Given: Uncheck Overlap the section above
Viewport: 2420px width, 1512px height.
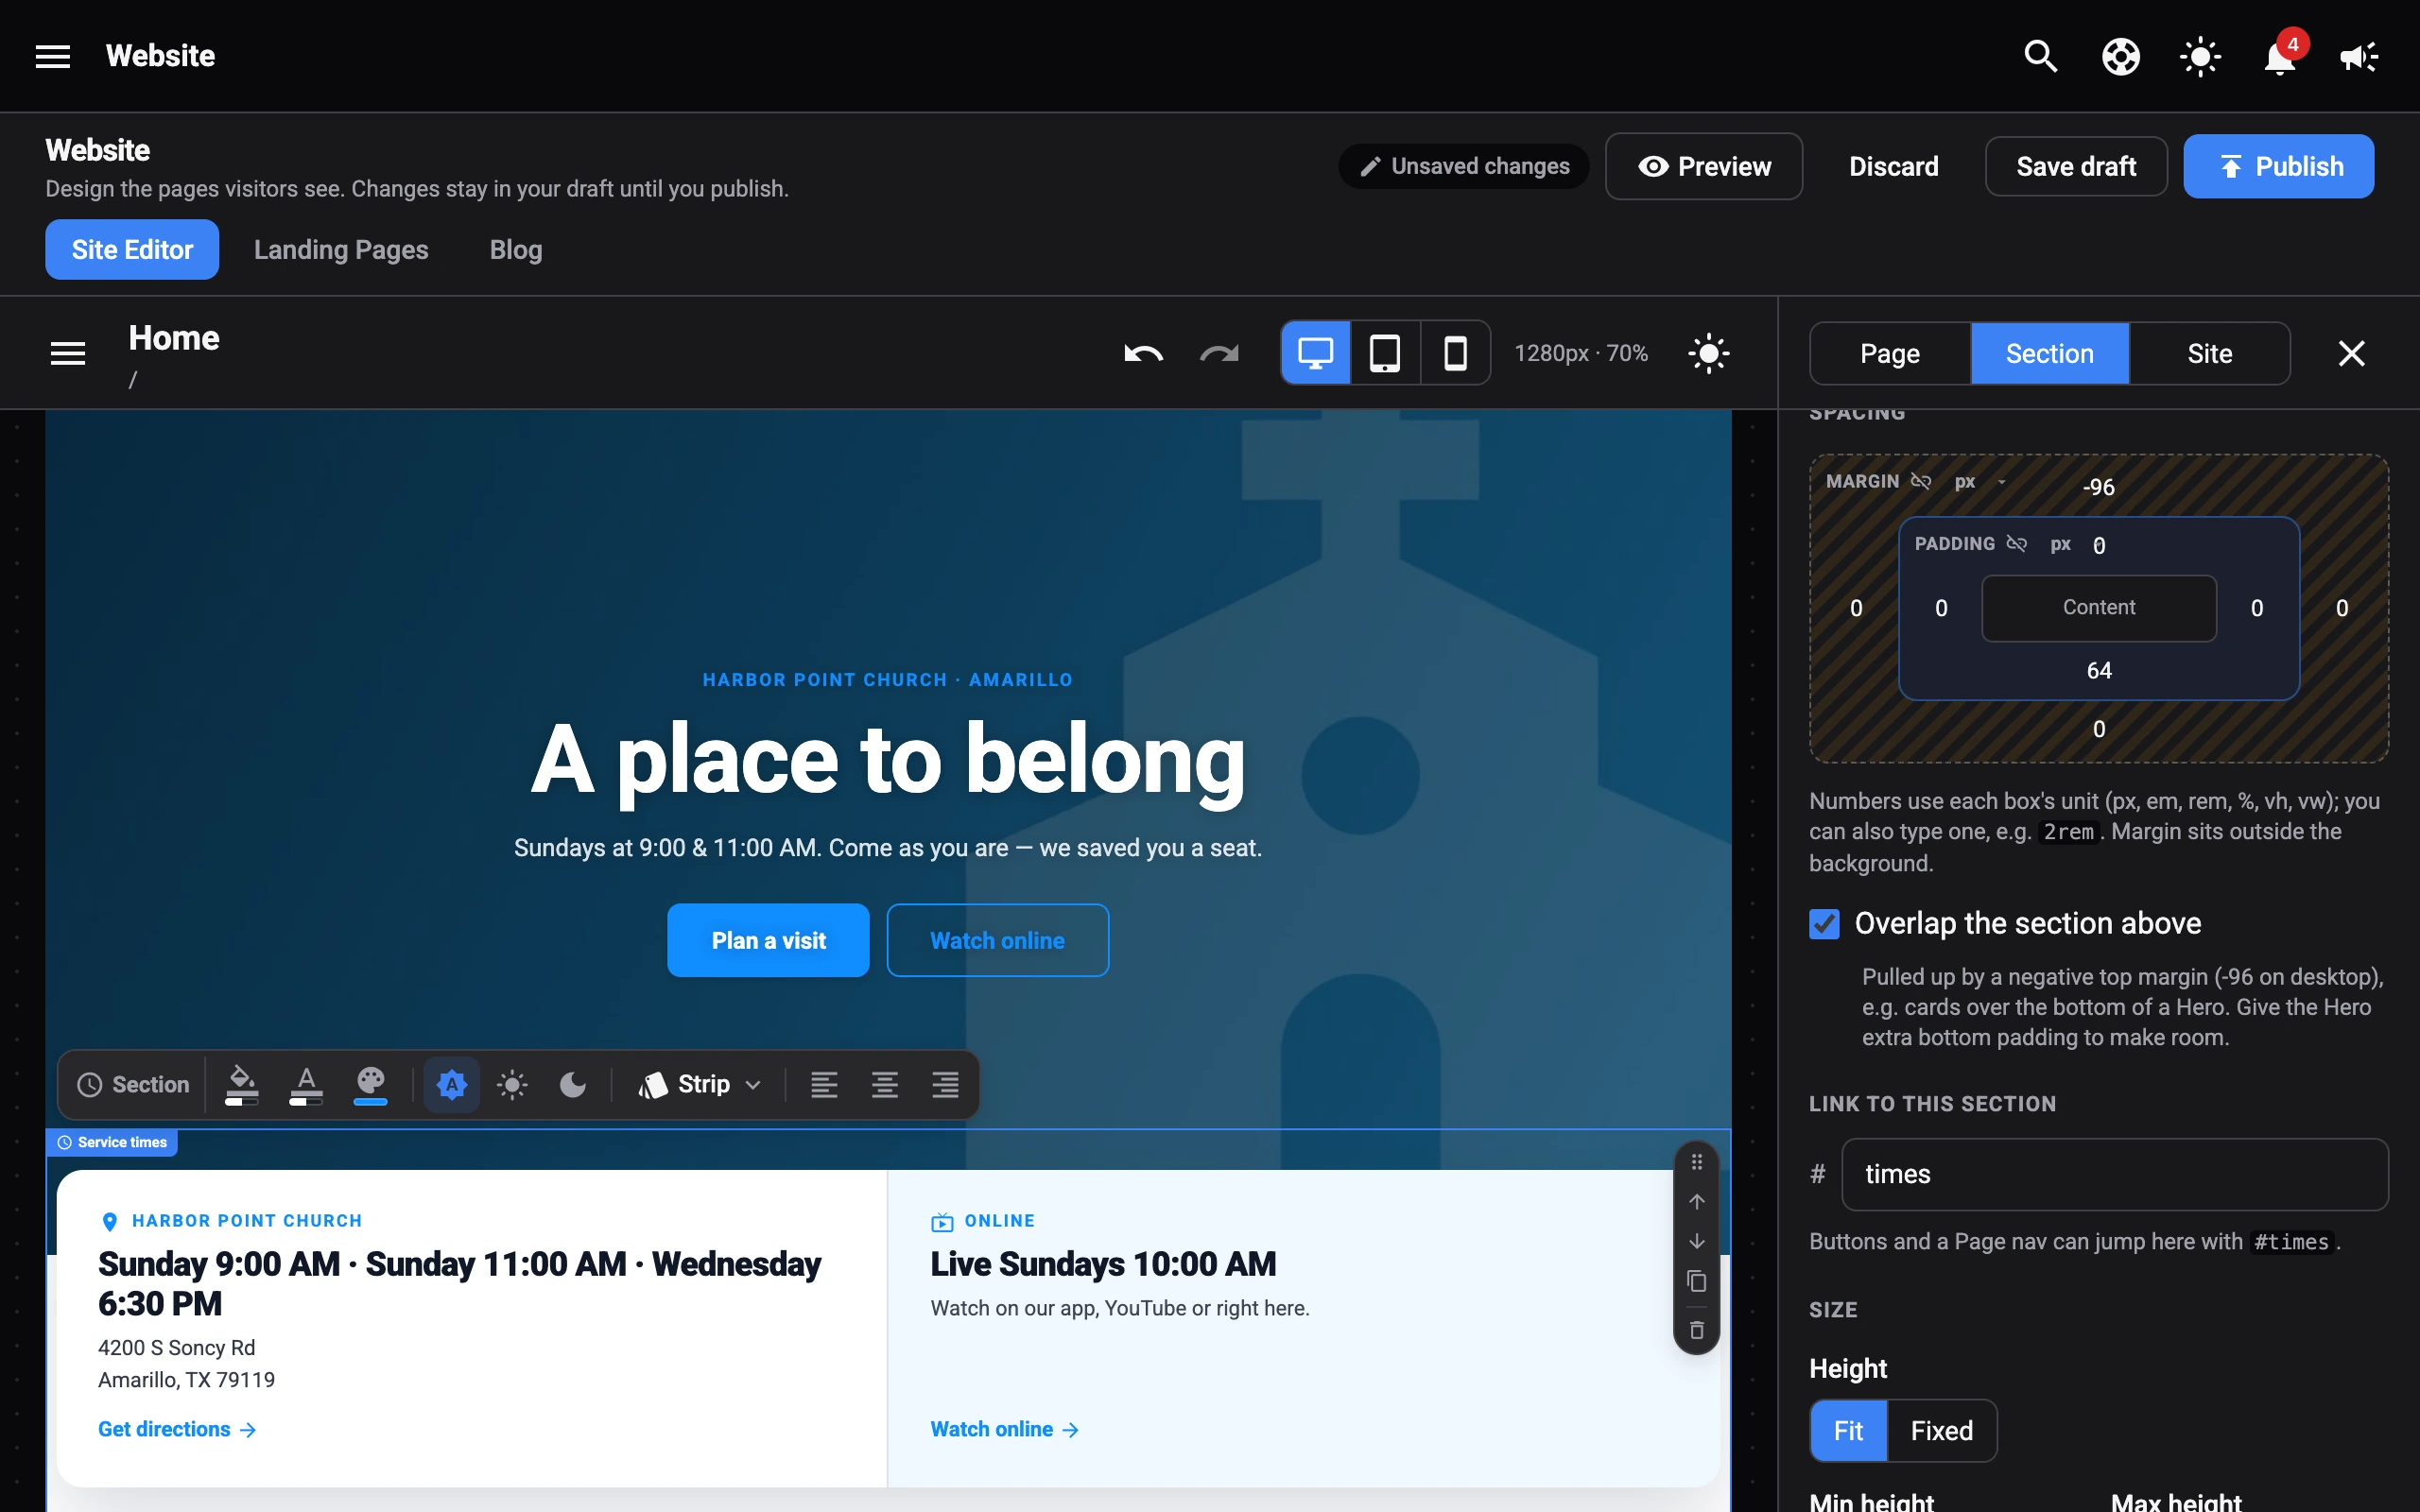Looking at the screenshot, I should [1824, 924].
